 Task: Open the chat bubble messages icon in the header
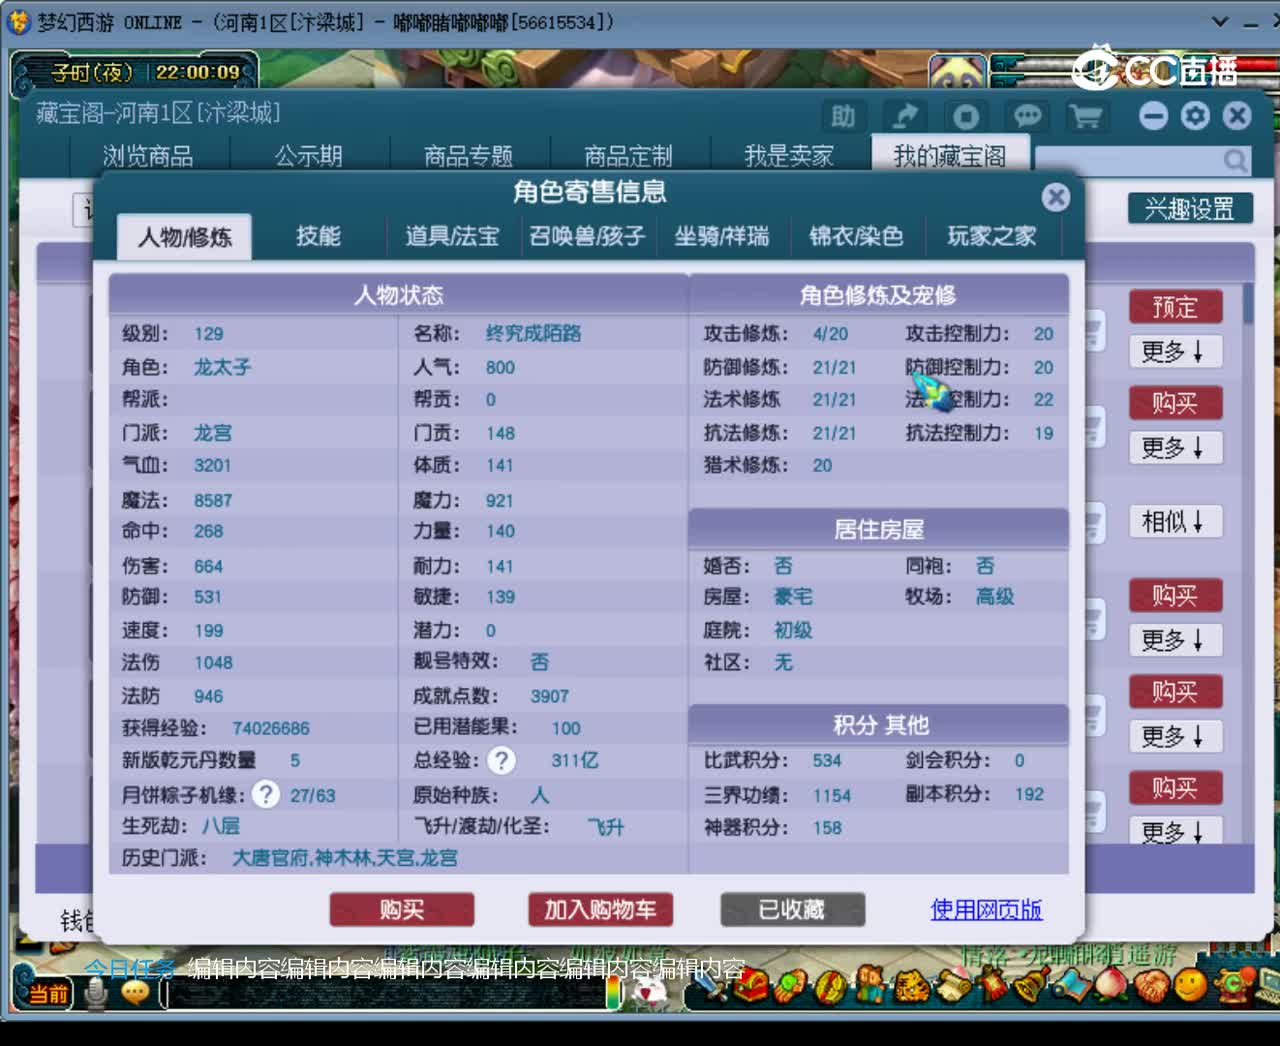[x=1026, y=117]
